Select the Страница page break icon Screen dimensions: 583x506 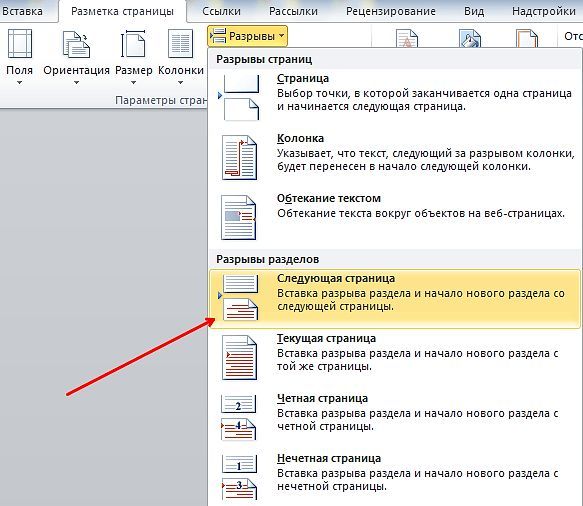(240, 97)
